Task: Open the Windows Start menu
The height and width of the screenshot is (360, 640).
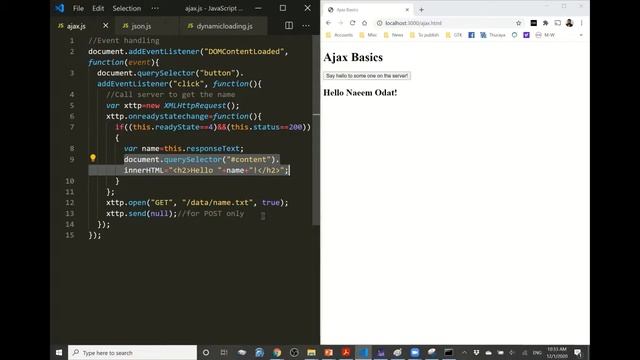Action: [x=59, y=353]
